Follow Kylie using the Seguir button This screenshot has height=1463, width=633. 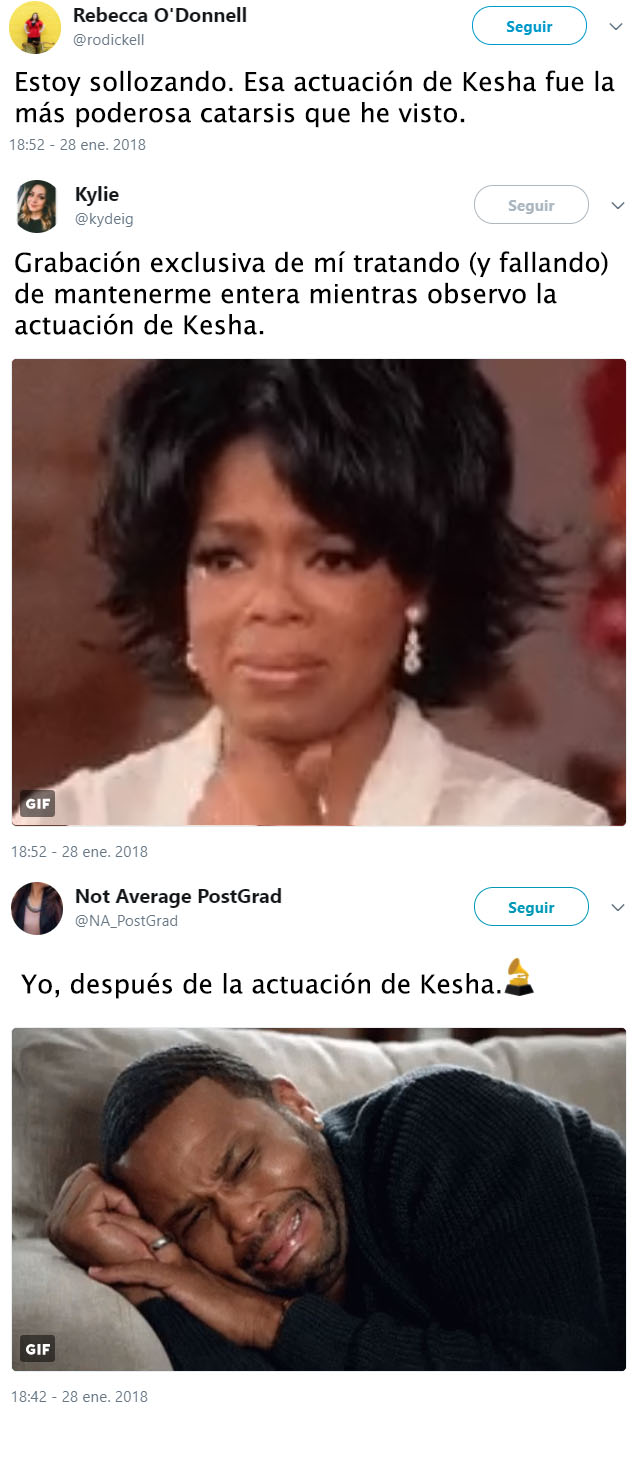coord(531,205)
